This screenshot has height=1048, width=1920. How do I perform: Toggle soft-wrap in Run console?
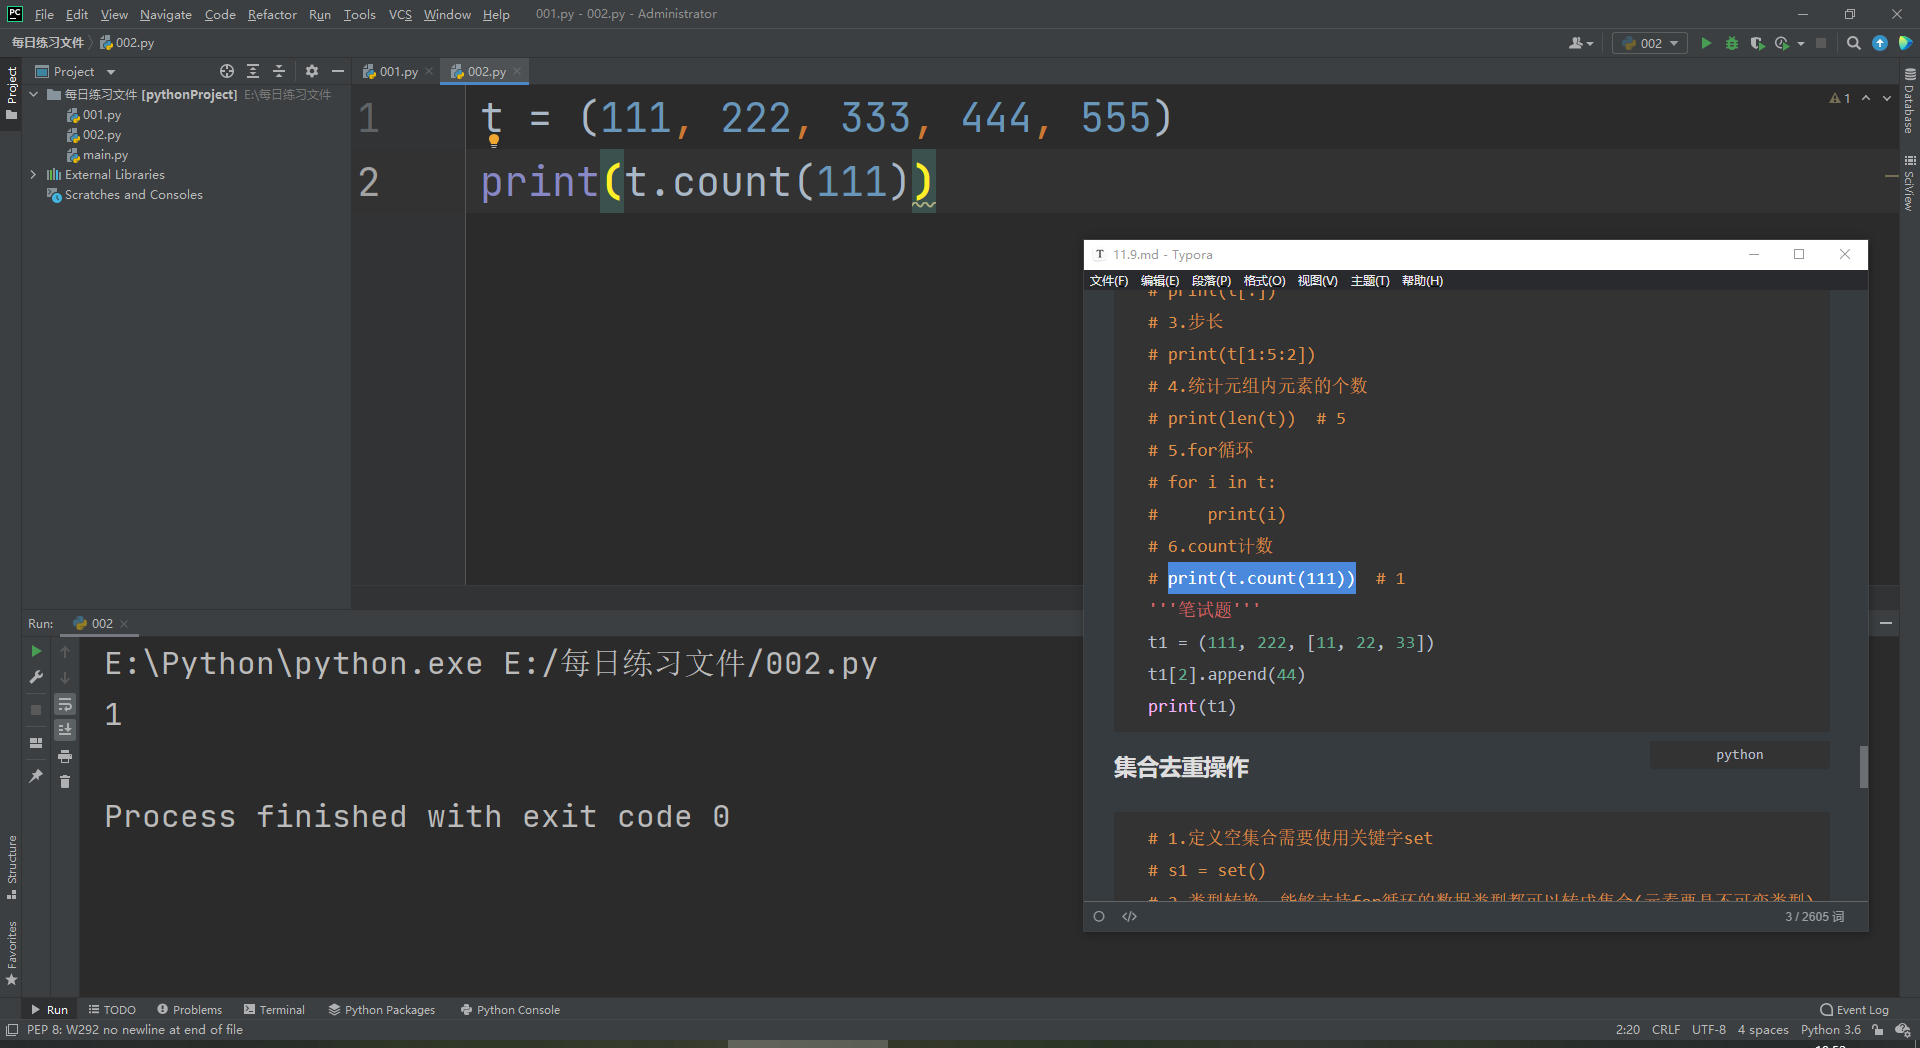(x=65, y=704)
